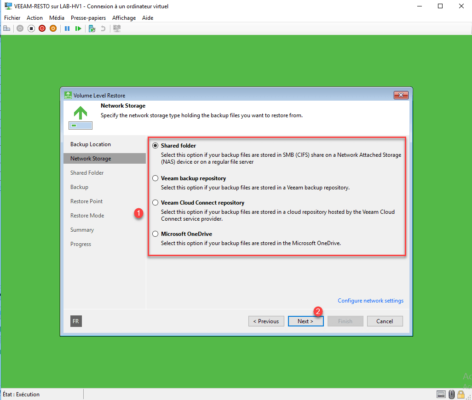Click the orange Save state toolbar icon
This screenshot has width=472, height=400.
(53, 29)
